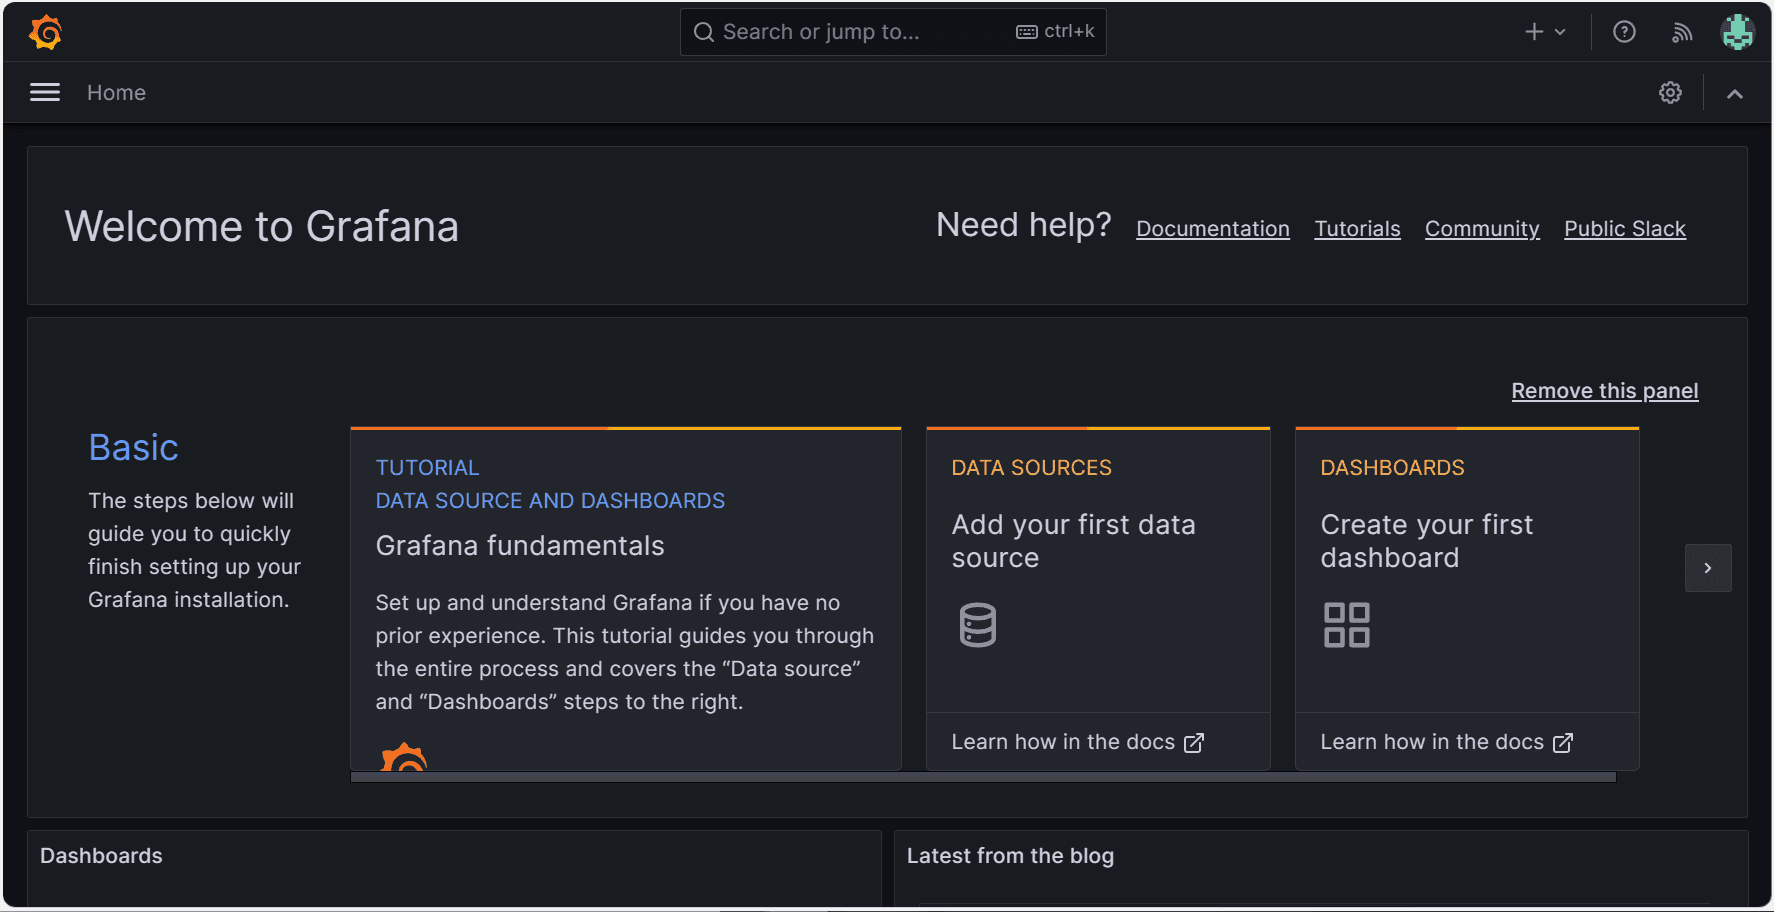
Task: Click the horizontal scrollbar under setup cards
Action: (x=982, y=777)
